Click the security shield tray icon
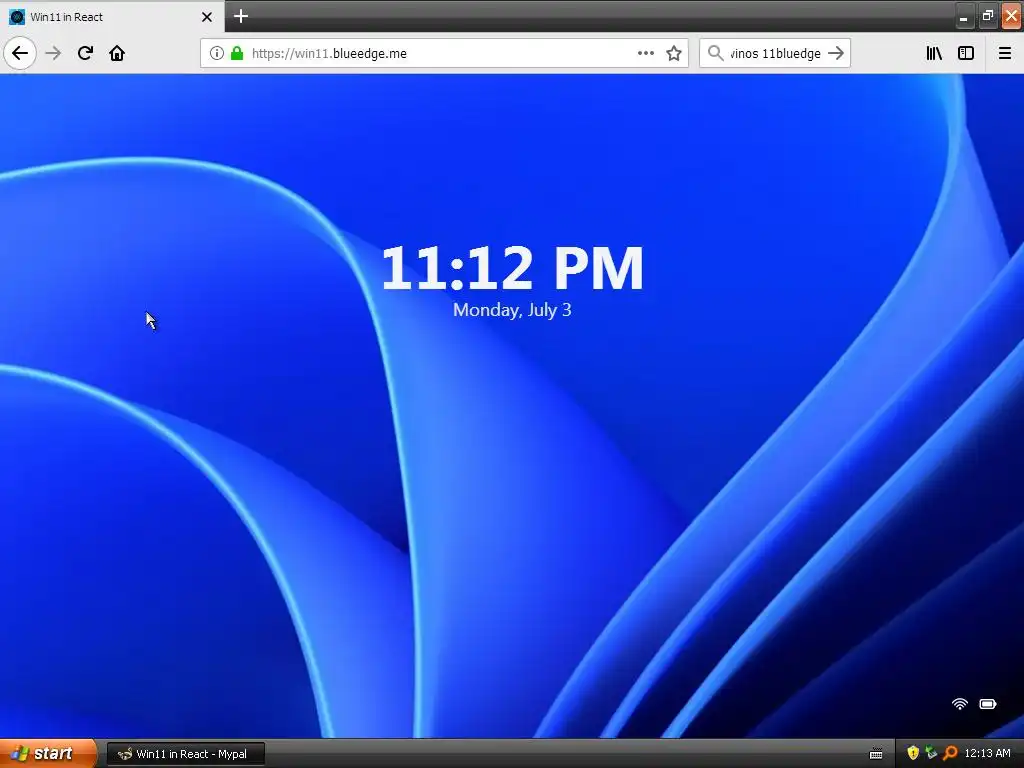 click(x=913, y=753)
